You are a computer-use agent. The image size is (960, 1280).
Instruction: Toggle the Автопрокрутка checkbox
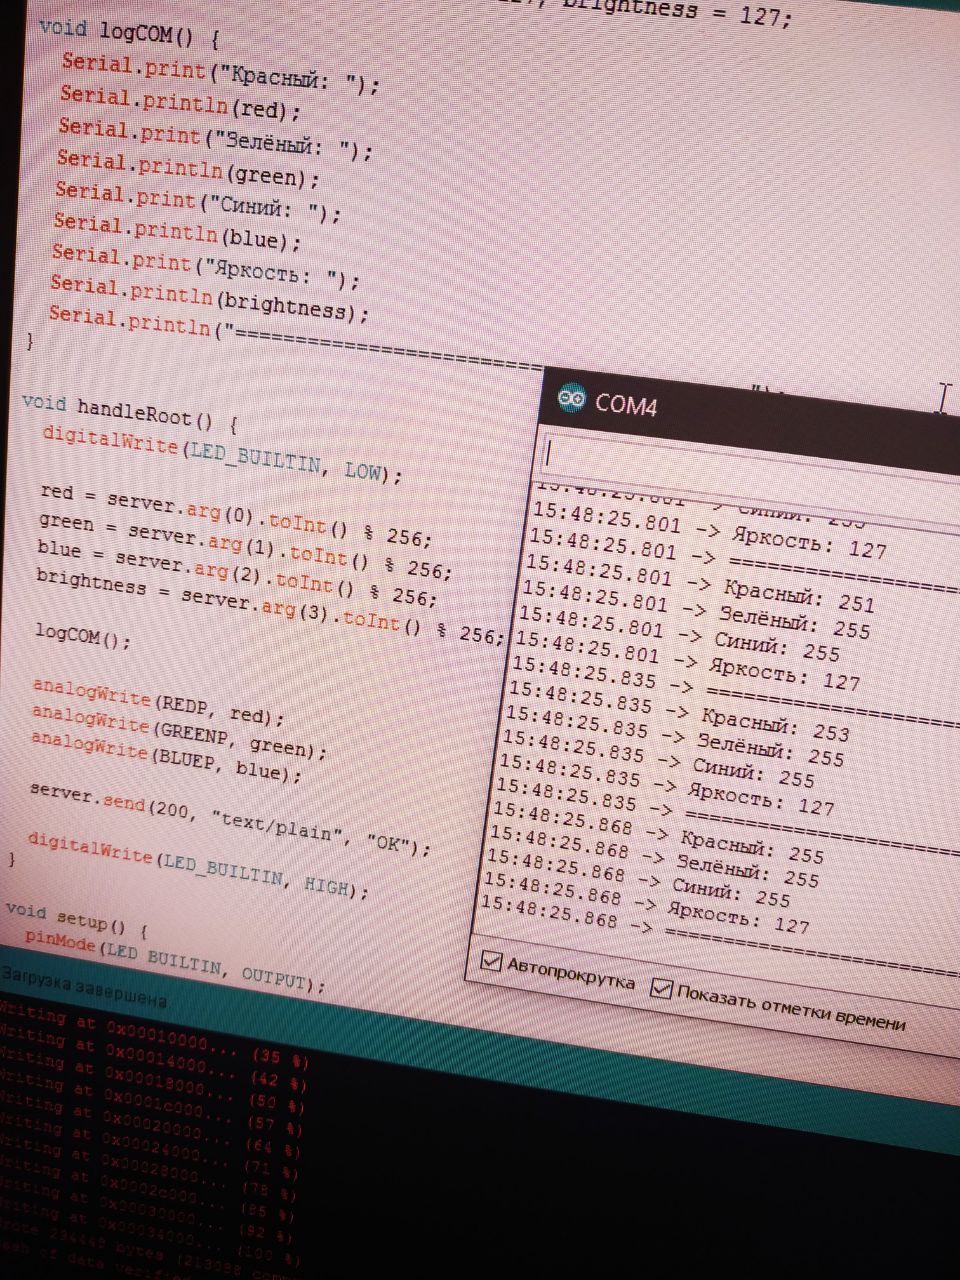coord(491,961)
